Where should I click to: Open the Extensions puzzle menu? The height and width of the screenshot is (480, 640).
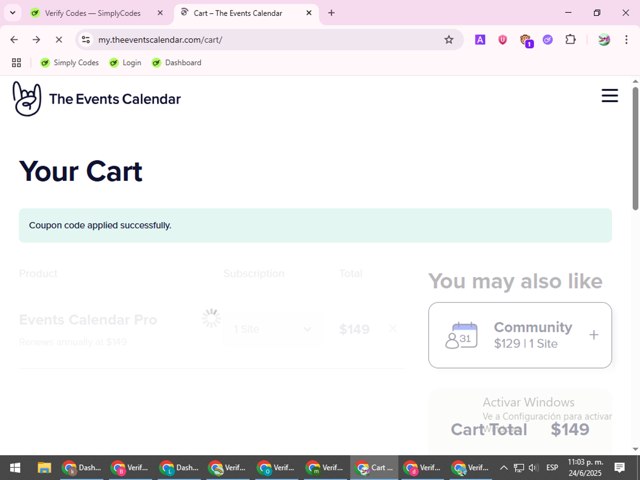[570, 40]
